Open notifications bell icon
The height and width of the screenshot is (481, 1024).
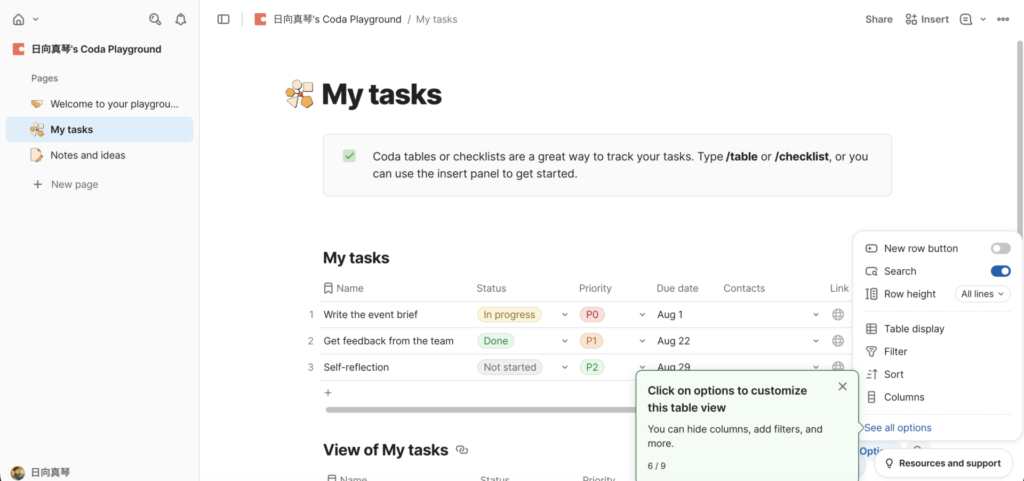[180, 19]
